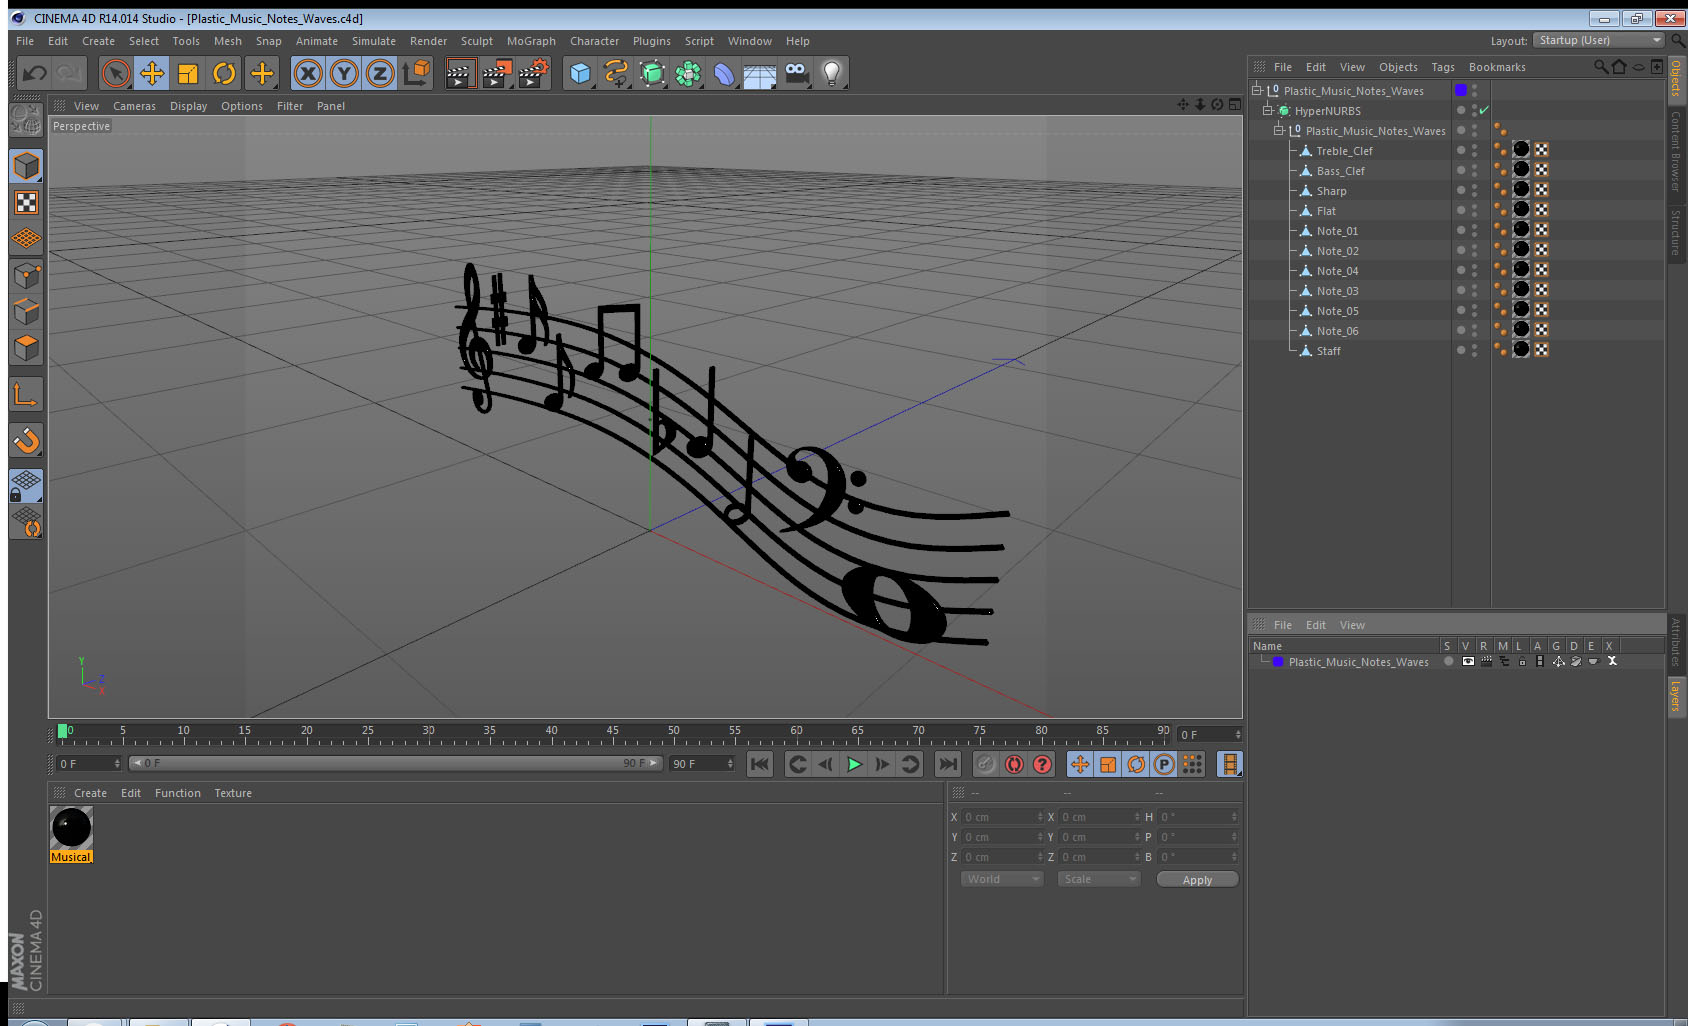Open the Mesh menu
The width and height of the screenshot is (1688, 1026).
228,41
